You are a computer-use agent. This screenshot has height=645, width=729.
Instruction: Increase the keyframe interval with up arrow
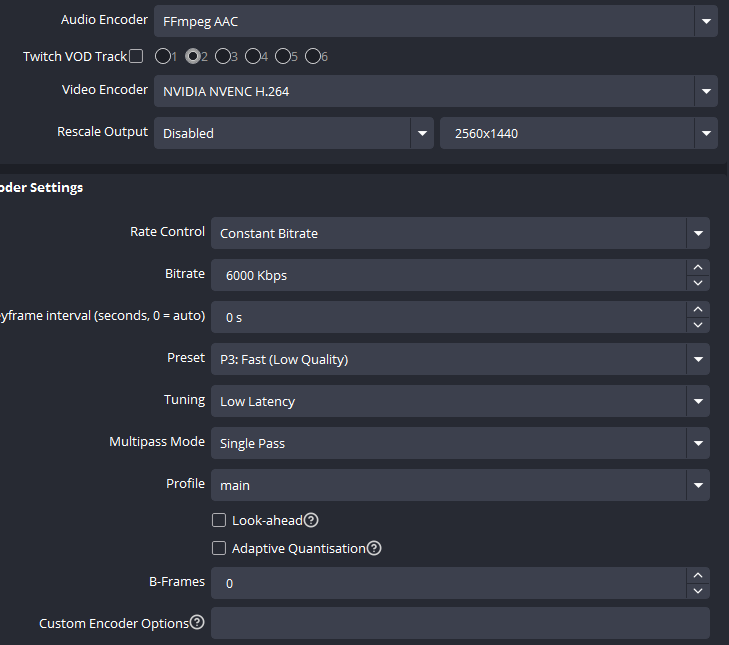(x=698, y=309)
